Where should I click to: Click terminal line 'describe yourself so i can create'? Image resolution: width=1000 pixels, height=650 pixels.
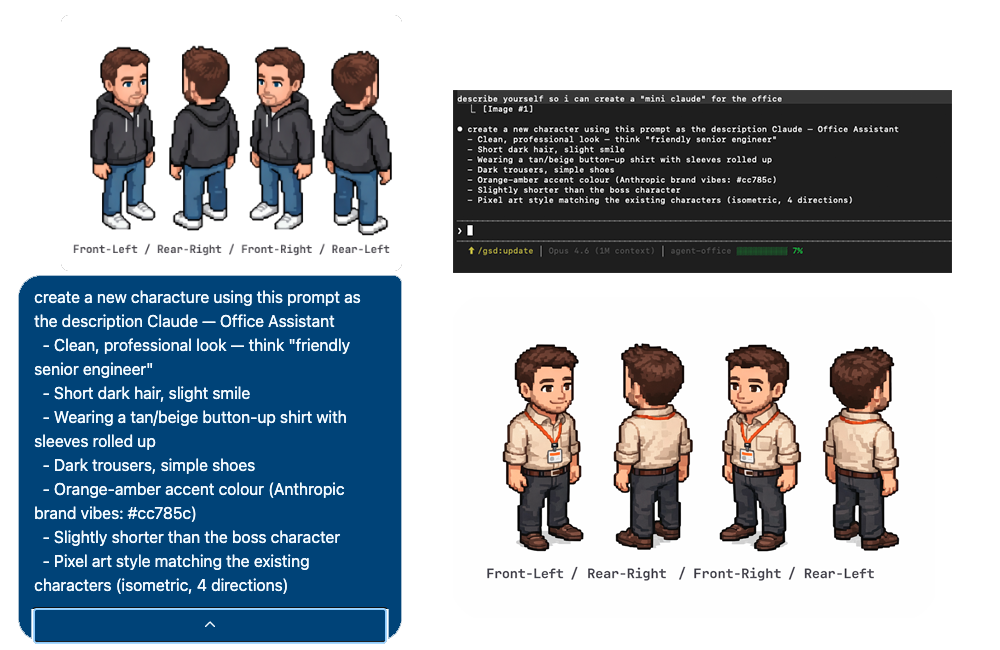point(619,99)
